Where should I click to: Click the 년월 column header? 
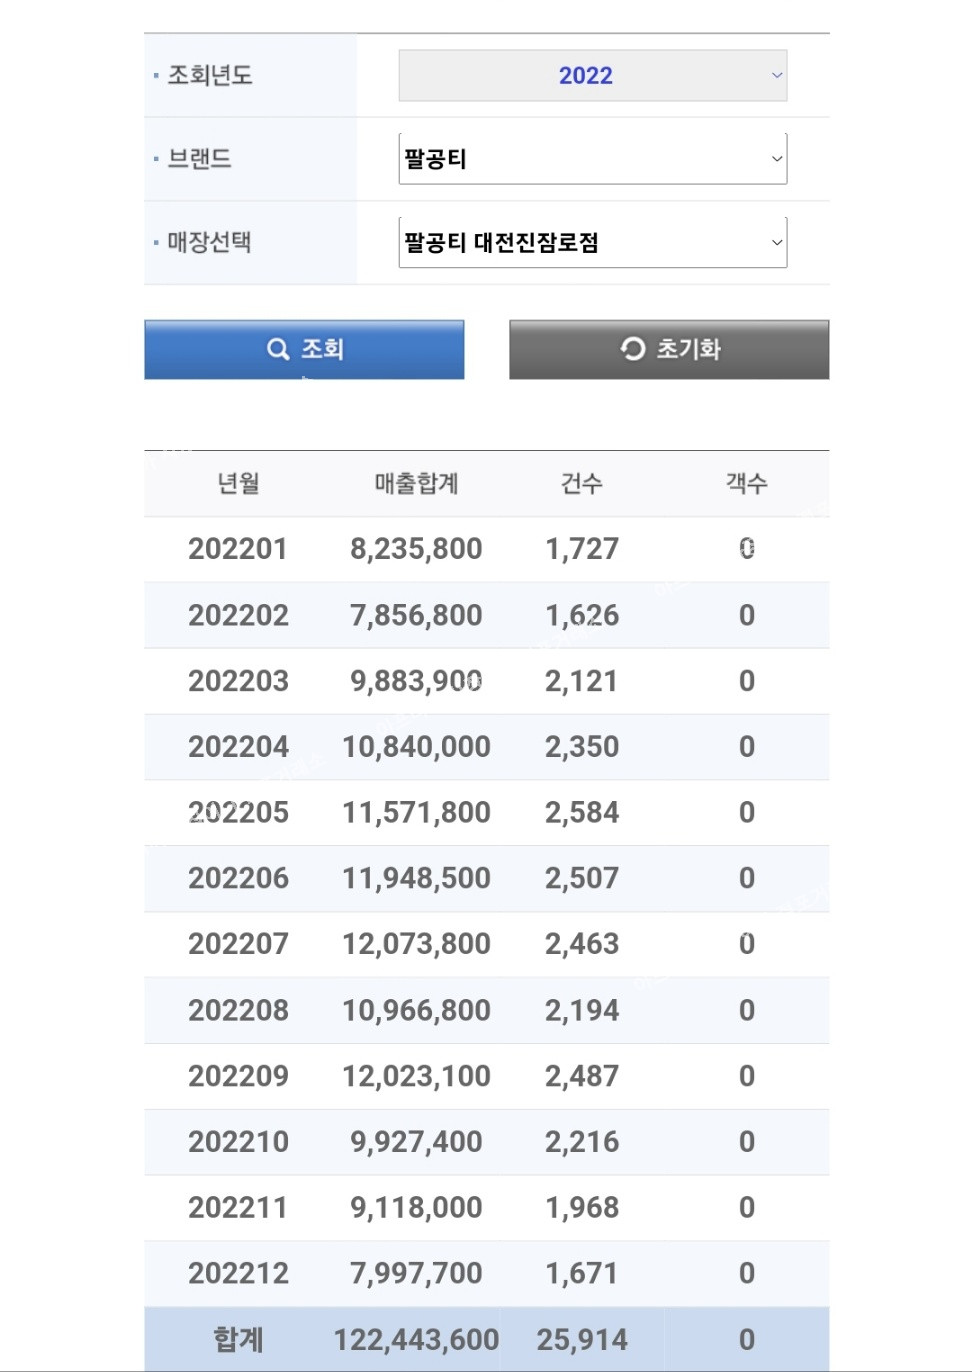tap(238, 484)
